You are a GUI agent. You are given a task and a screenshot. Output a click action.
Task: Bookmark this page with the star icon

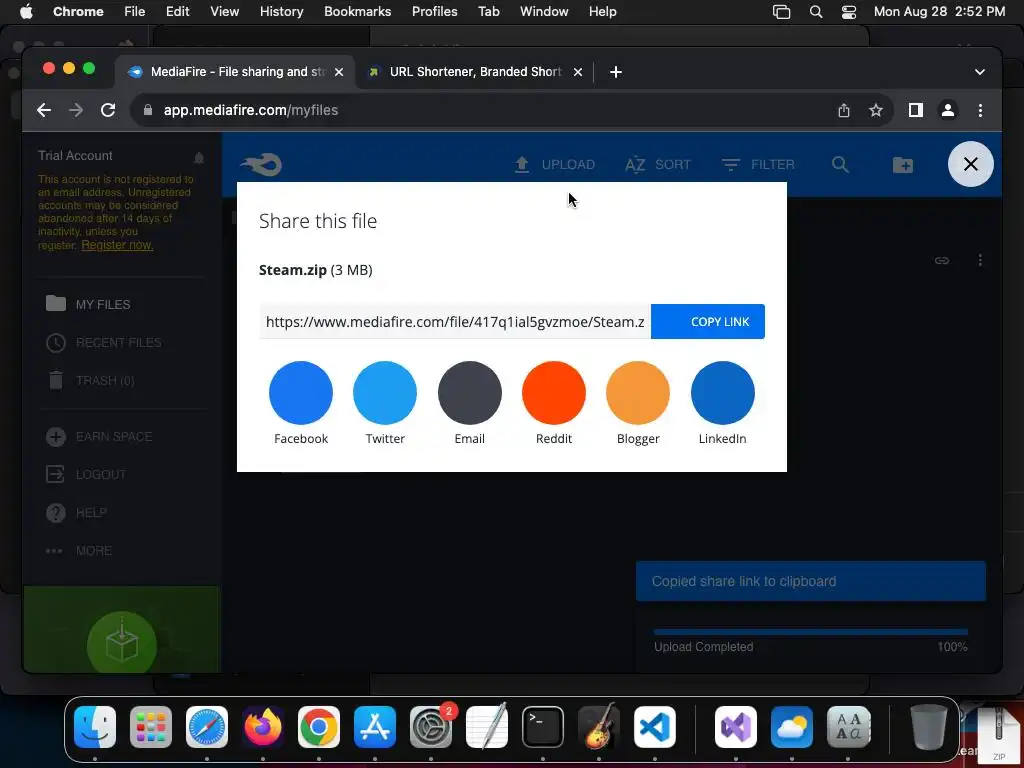876,110
